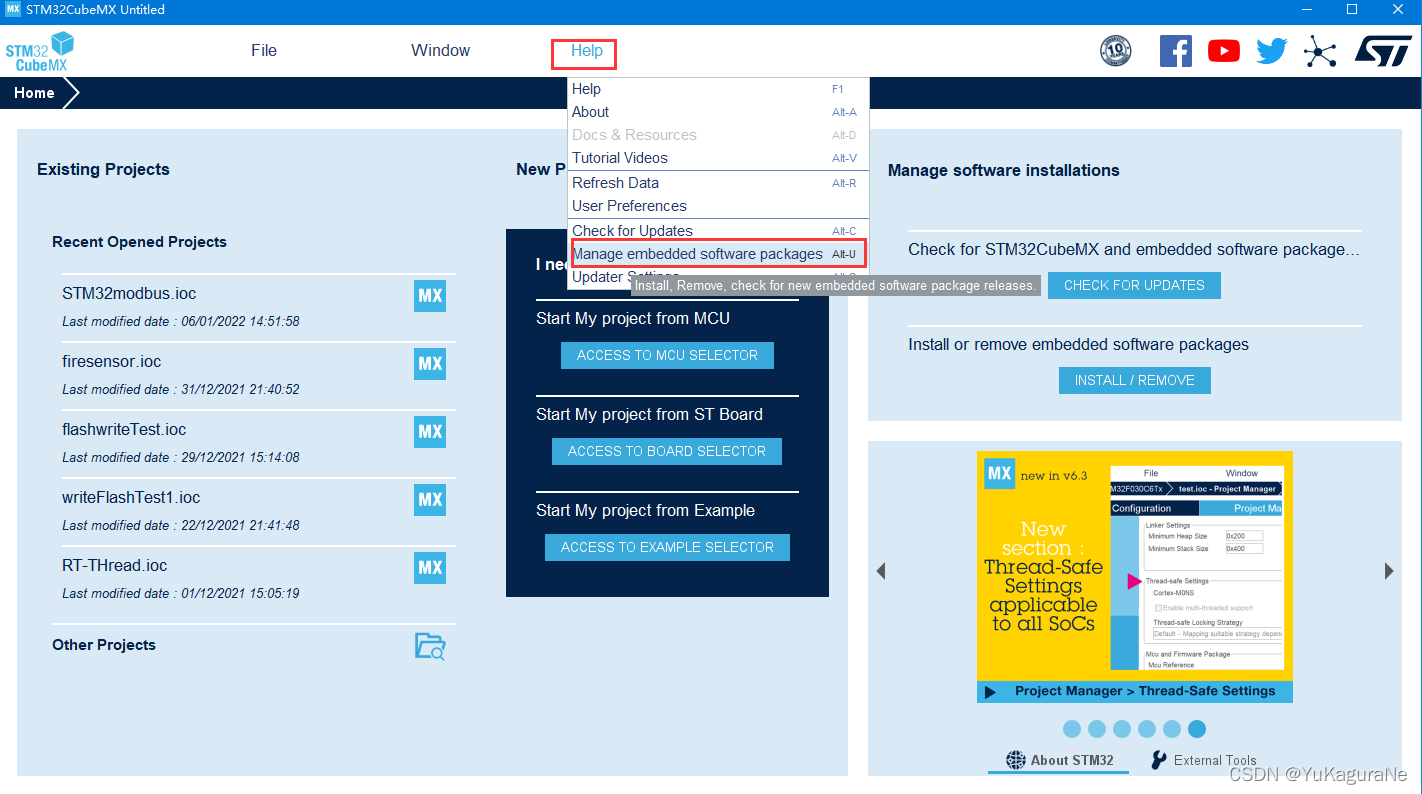Open the ST Twitter page icon
Image resolution: width=1422 pixels, height=794 pixels.
(1272, 51)
